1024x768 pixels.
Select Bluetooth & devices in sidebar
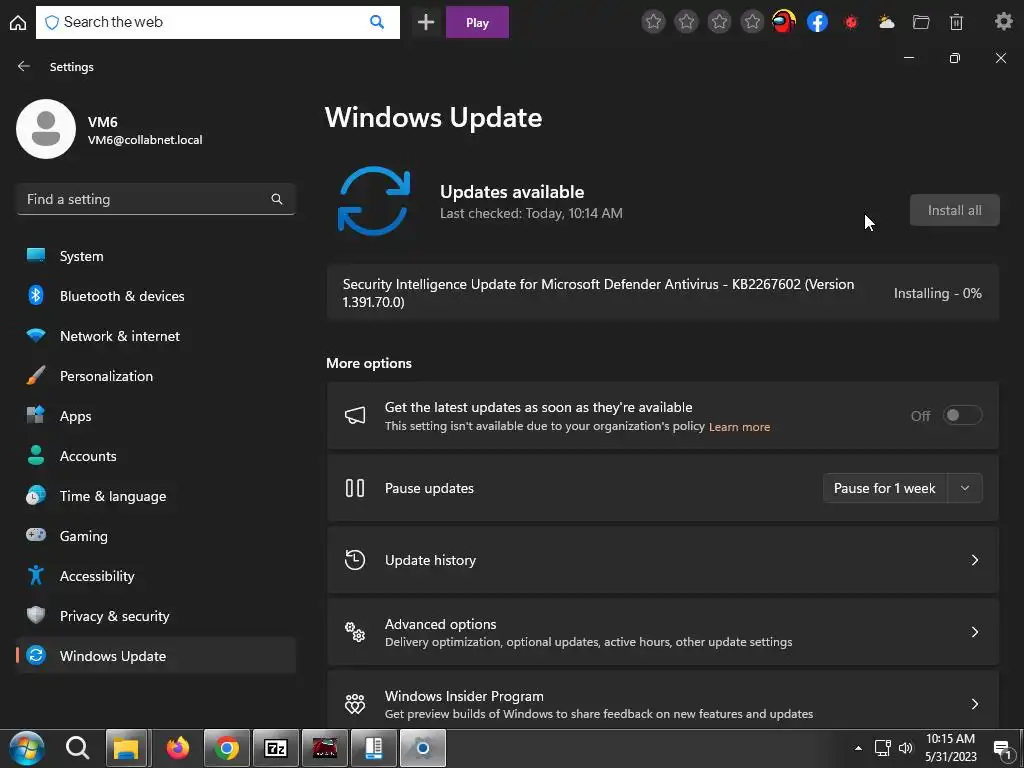pyautogui.click(x=155, y=296)
